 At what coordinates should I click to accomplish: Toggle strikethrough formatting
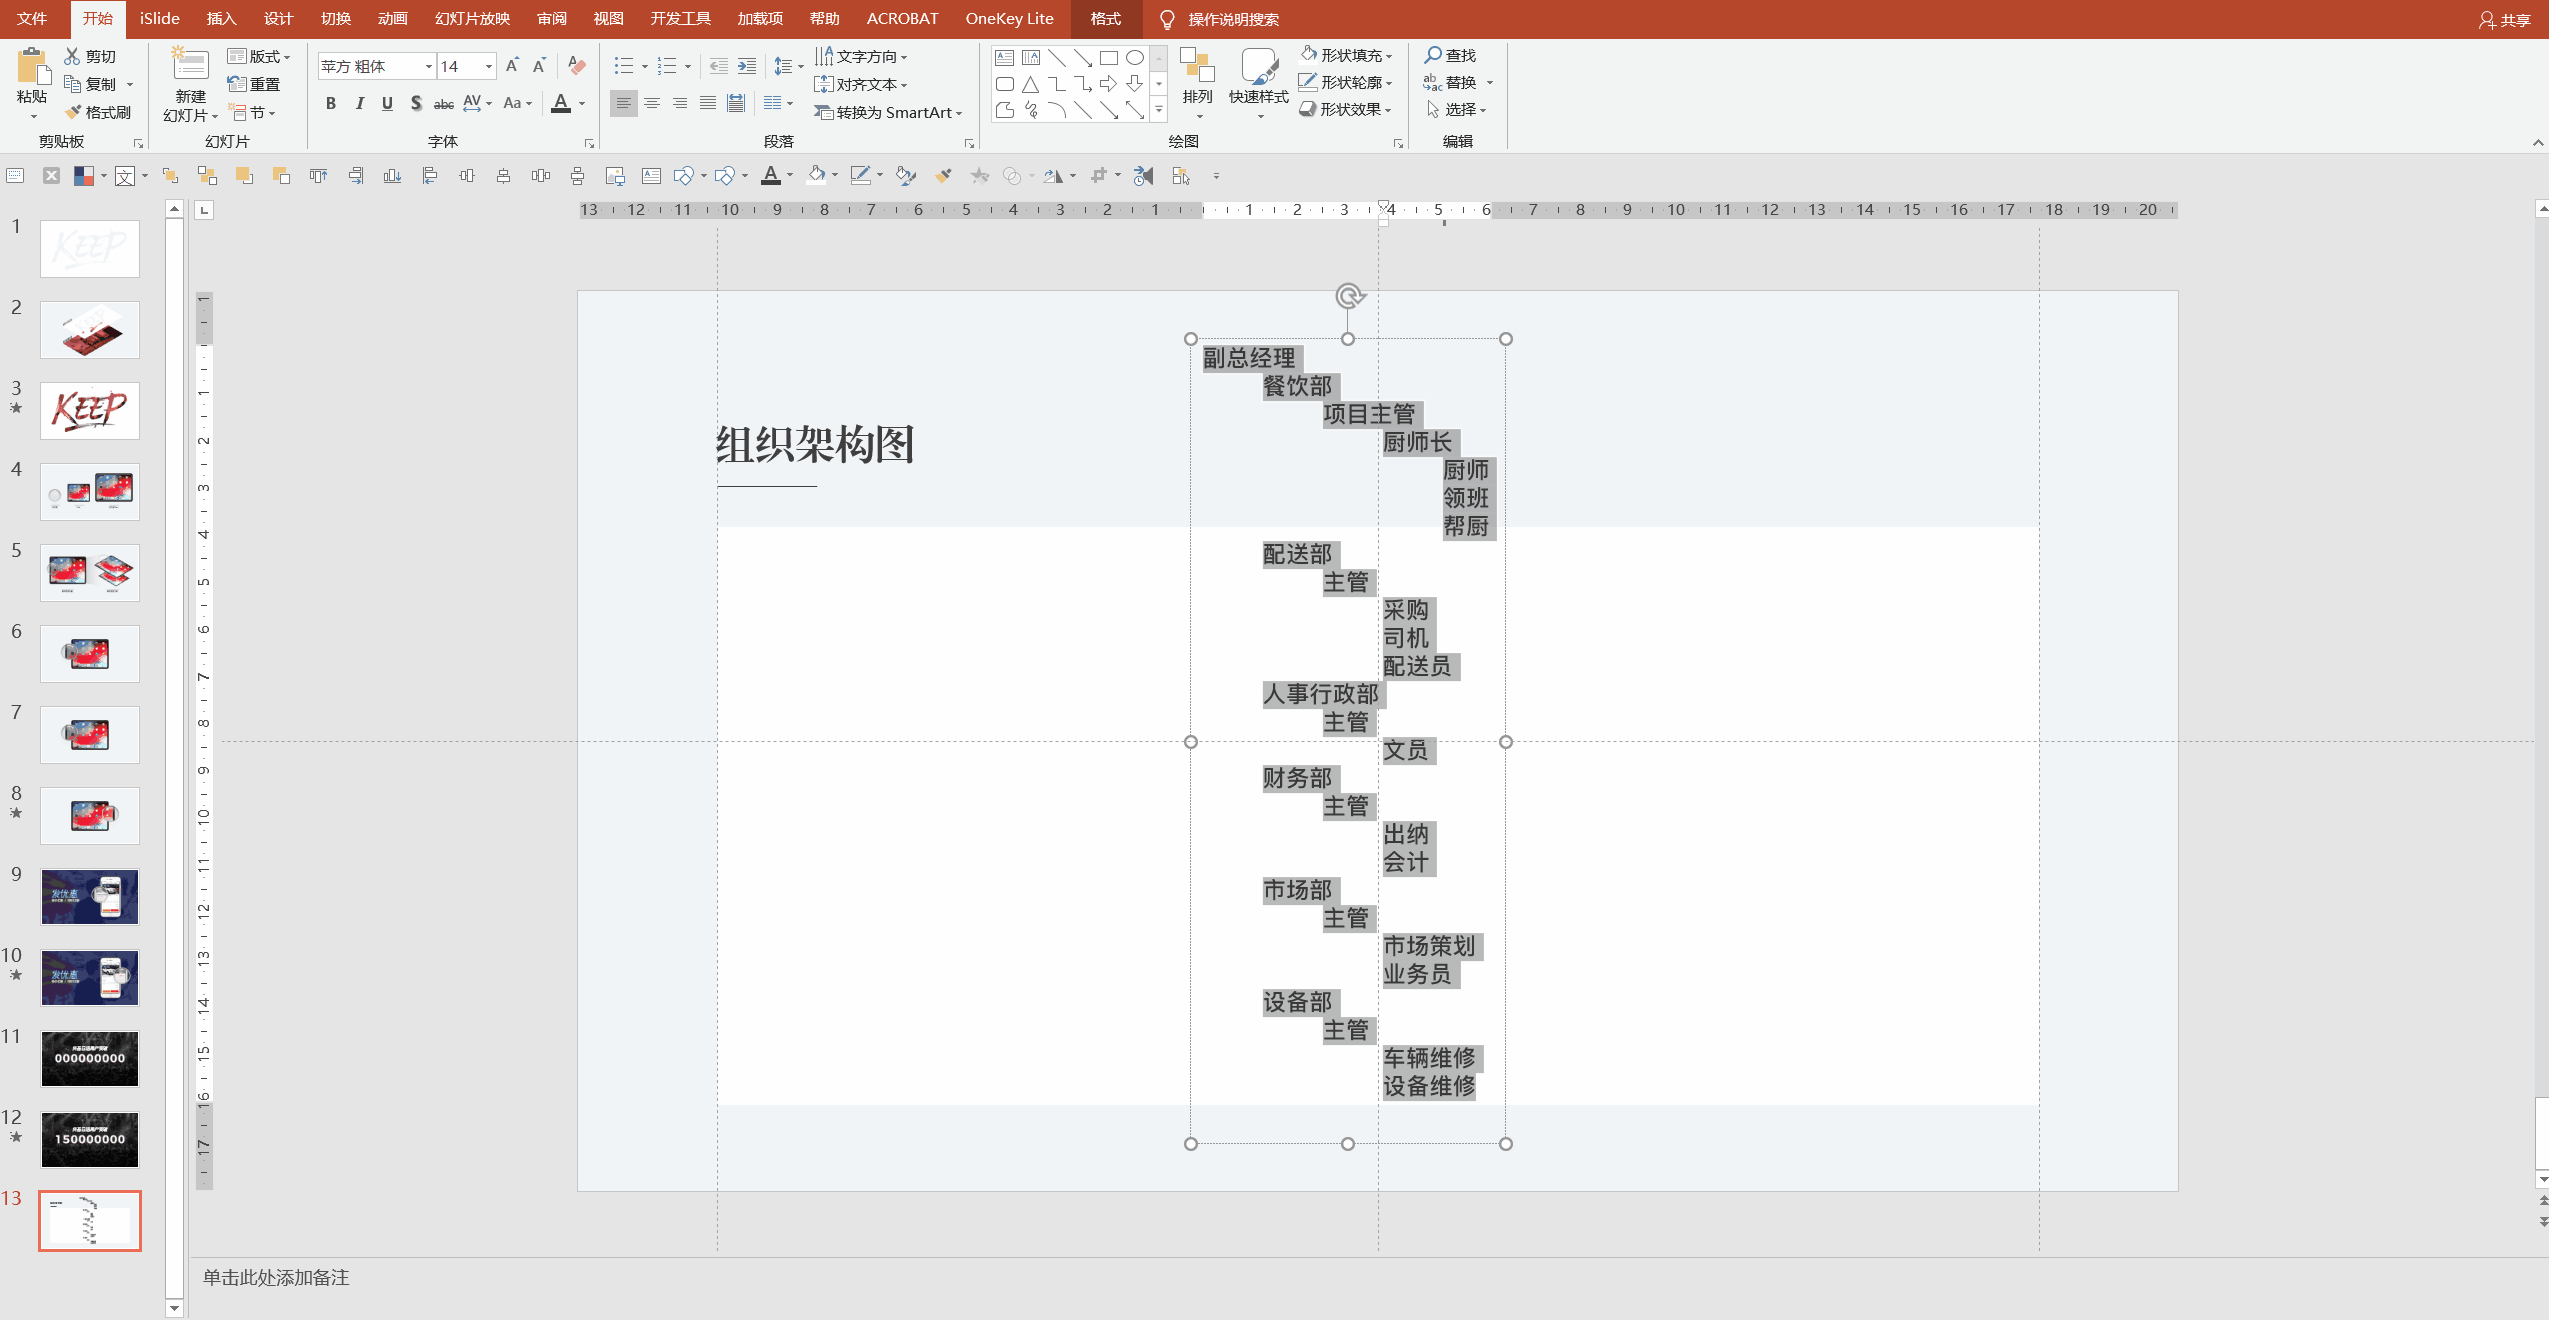click(x=443, y=102)
